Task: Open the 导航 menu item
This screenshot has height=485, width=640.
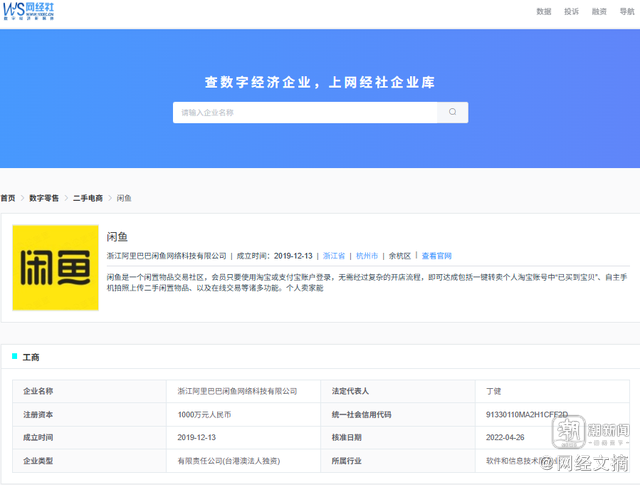Action: point(627,12)
